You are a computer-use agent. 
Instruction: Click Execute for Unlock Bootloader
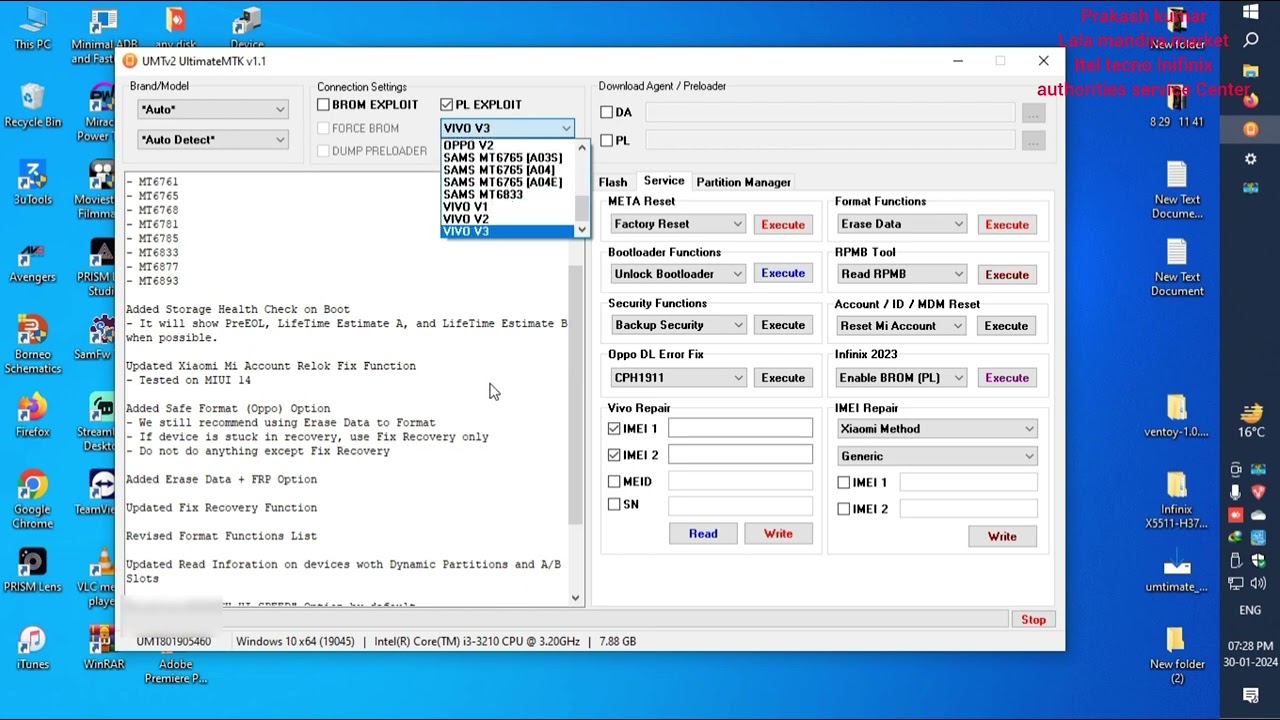point(782,274)
